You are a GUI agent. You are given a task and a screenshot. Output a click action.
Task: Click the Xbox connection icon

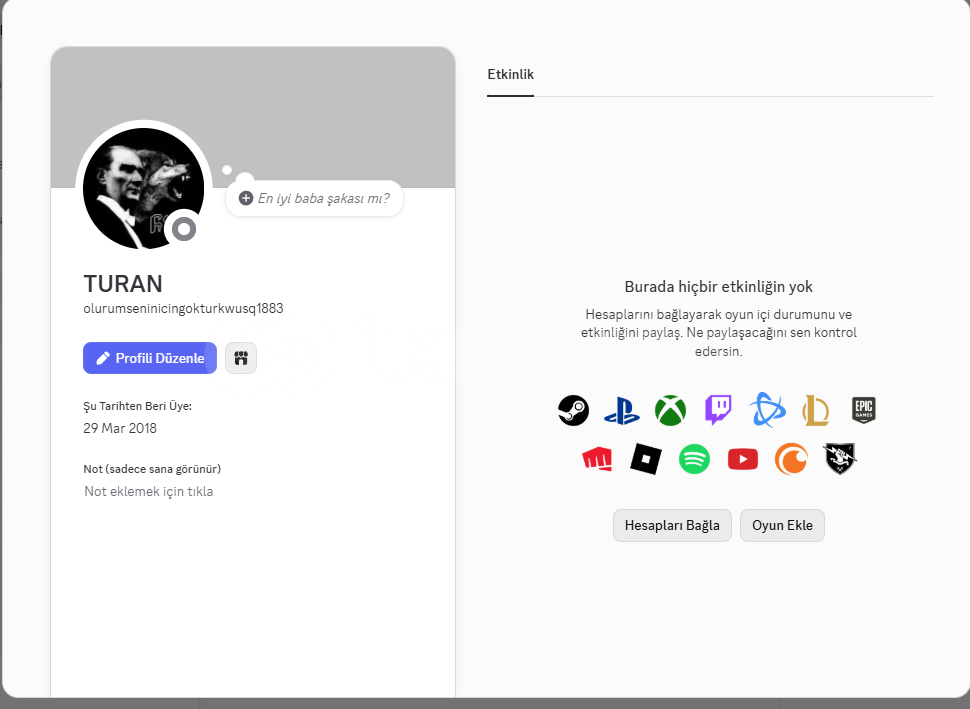coord(671,410)
